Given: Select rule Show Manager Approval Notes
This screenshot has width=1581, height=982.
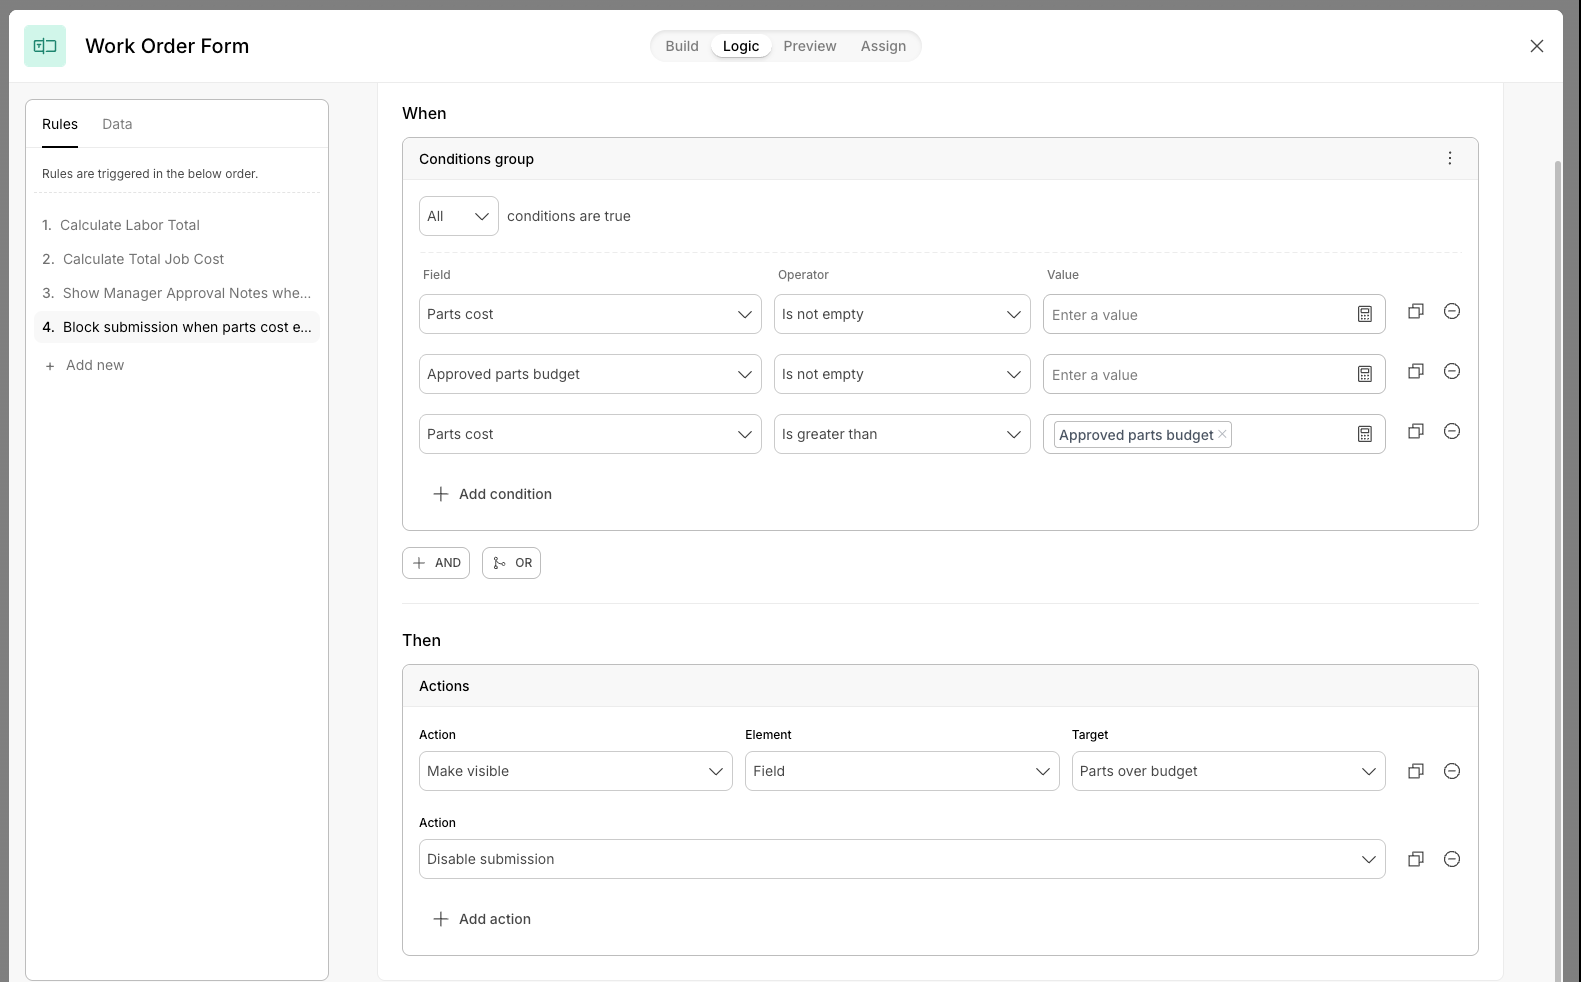Looking at the screenshot, I should 177,293.
